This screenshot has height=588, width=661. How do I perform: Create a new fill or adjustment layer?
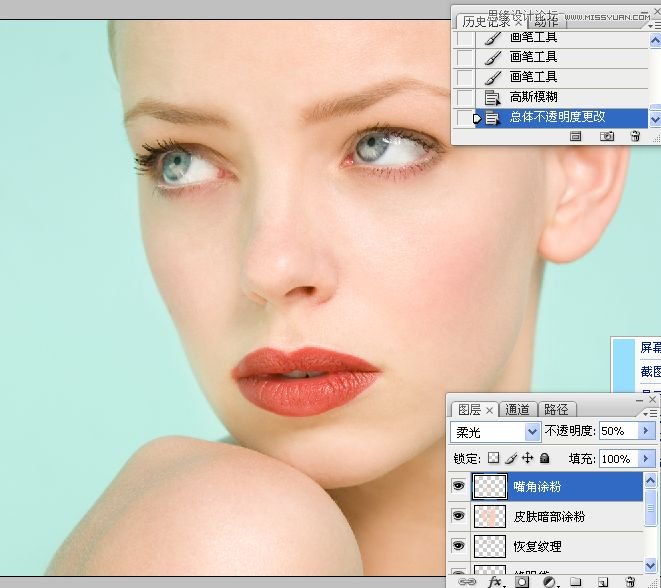coord(550,582)
